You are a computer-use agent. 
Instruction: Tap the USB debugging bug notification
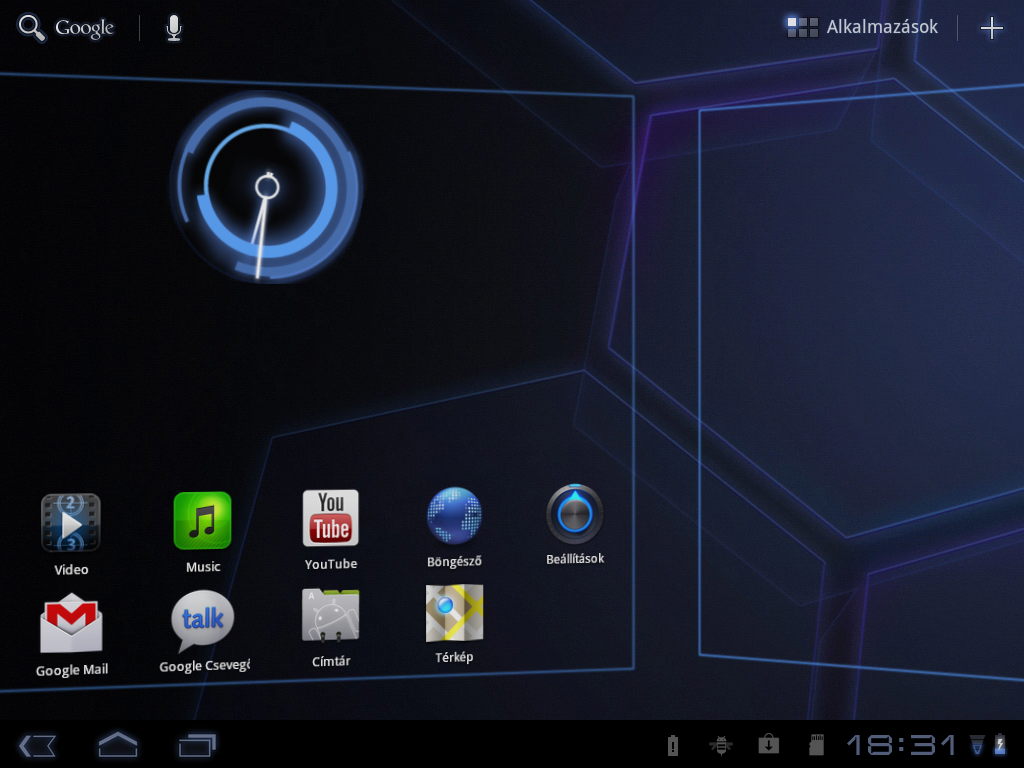(x=721, y=744)
